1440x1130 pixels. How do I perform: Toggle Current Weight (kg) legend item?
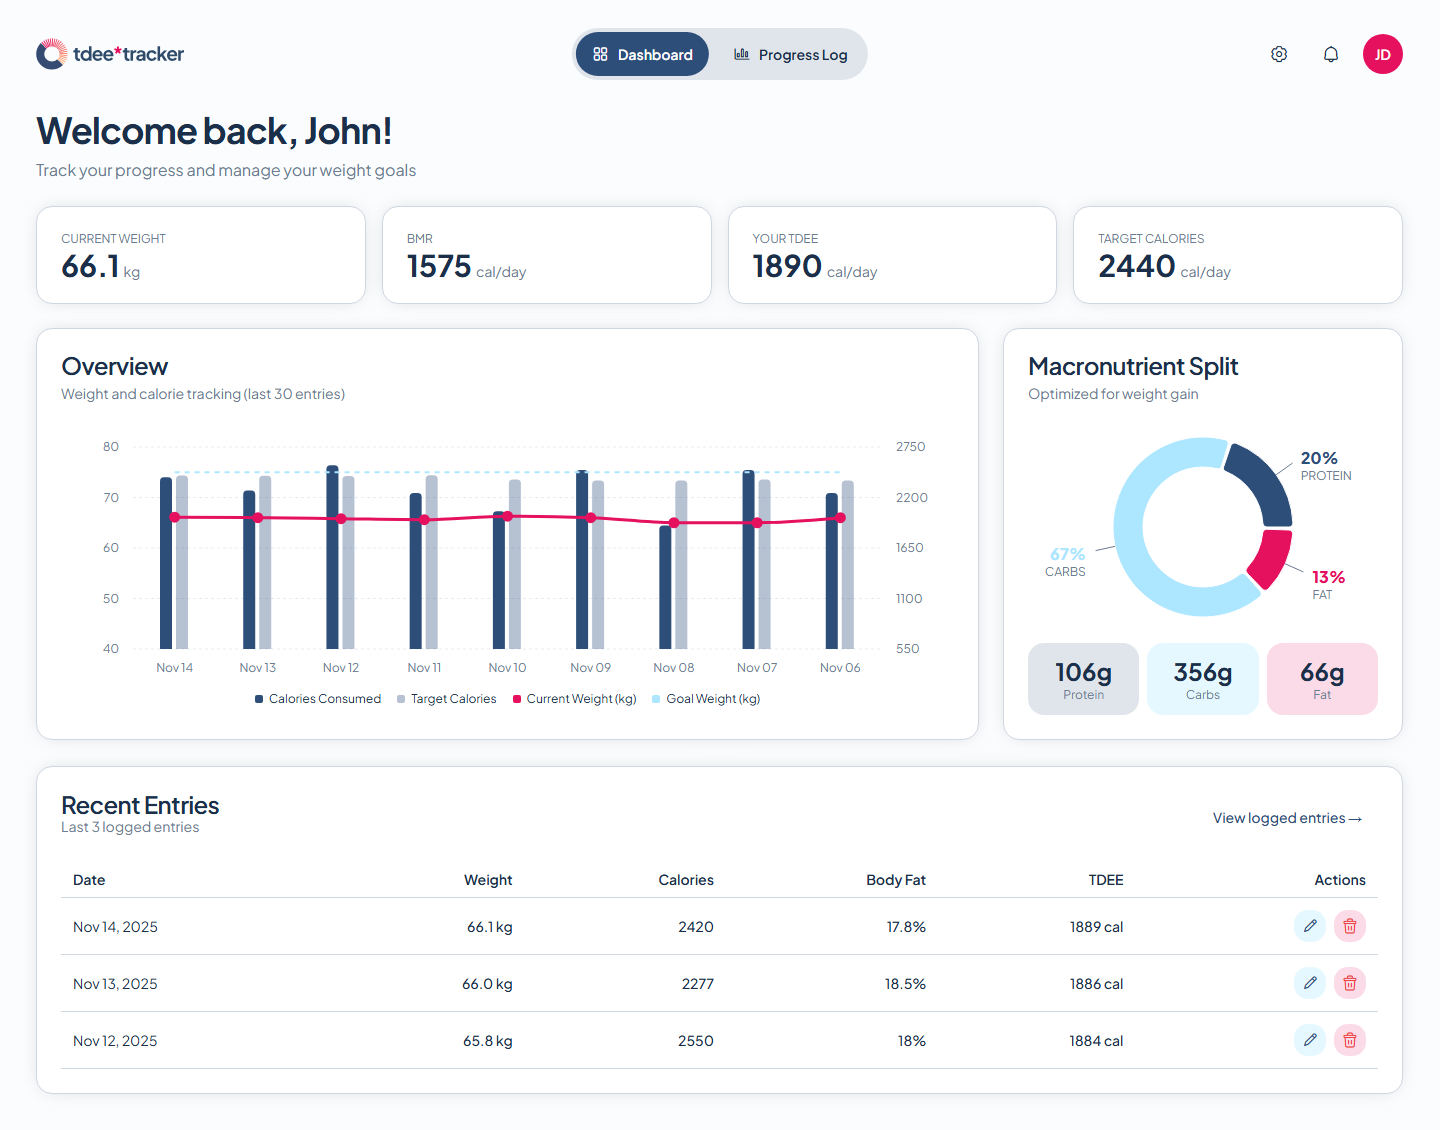point(575,699)
